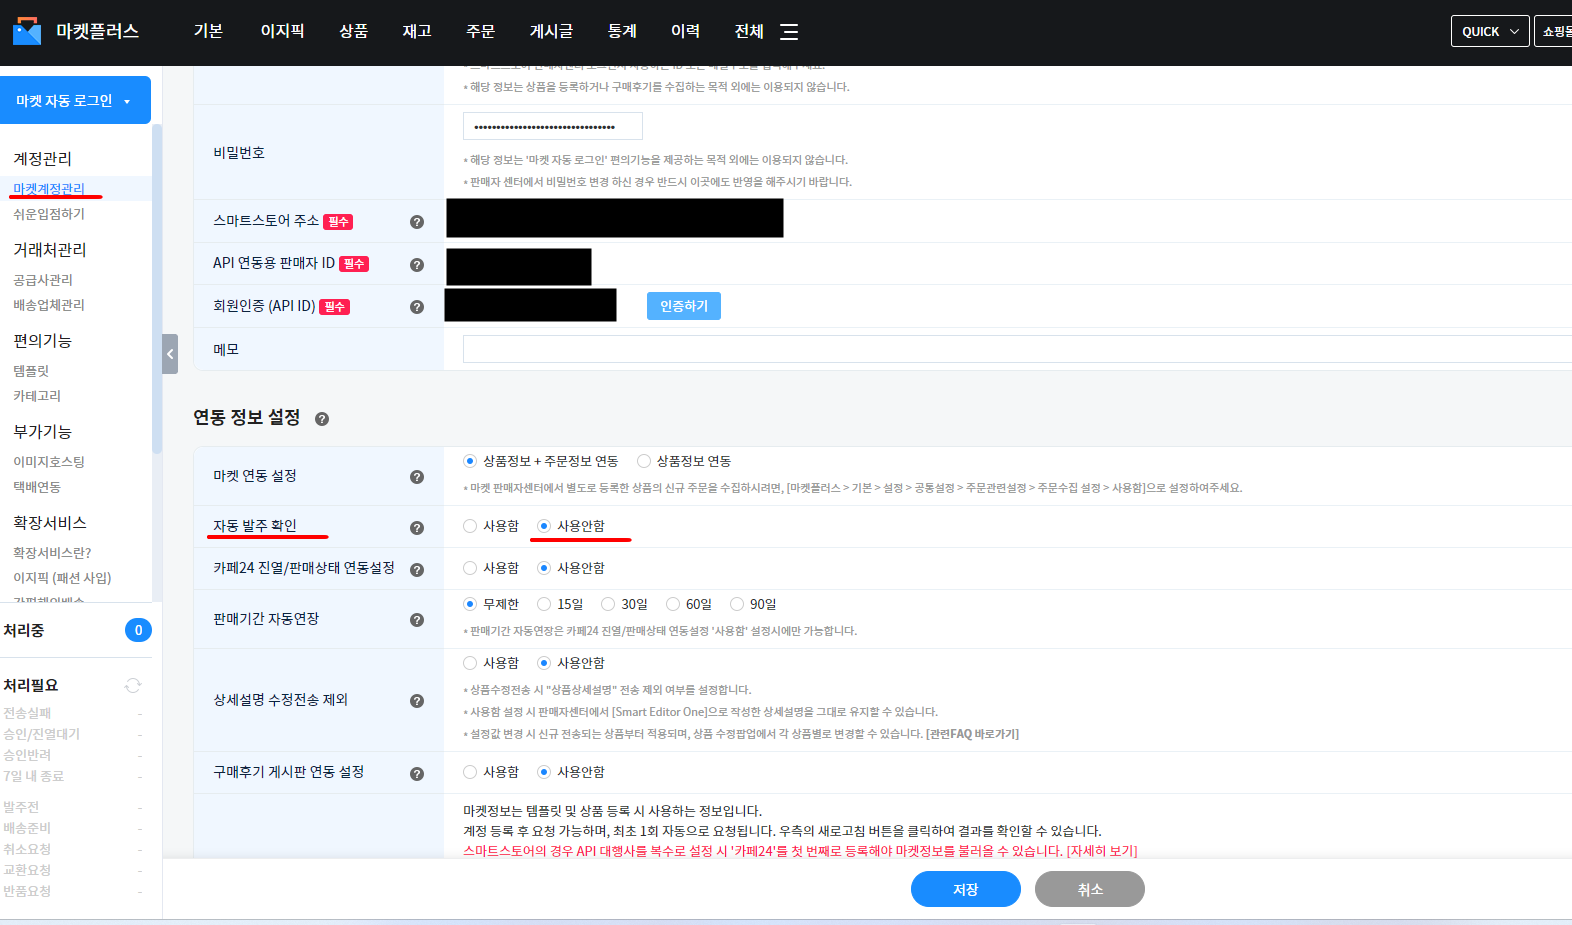Click the 마켓플러스 logo icon
The width and height of the screenshot is (1572, 925).
point(27,31)
